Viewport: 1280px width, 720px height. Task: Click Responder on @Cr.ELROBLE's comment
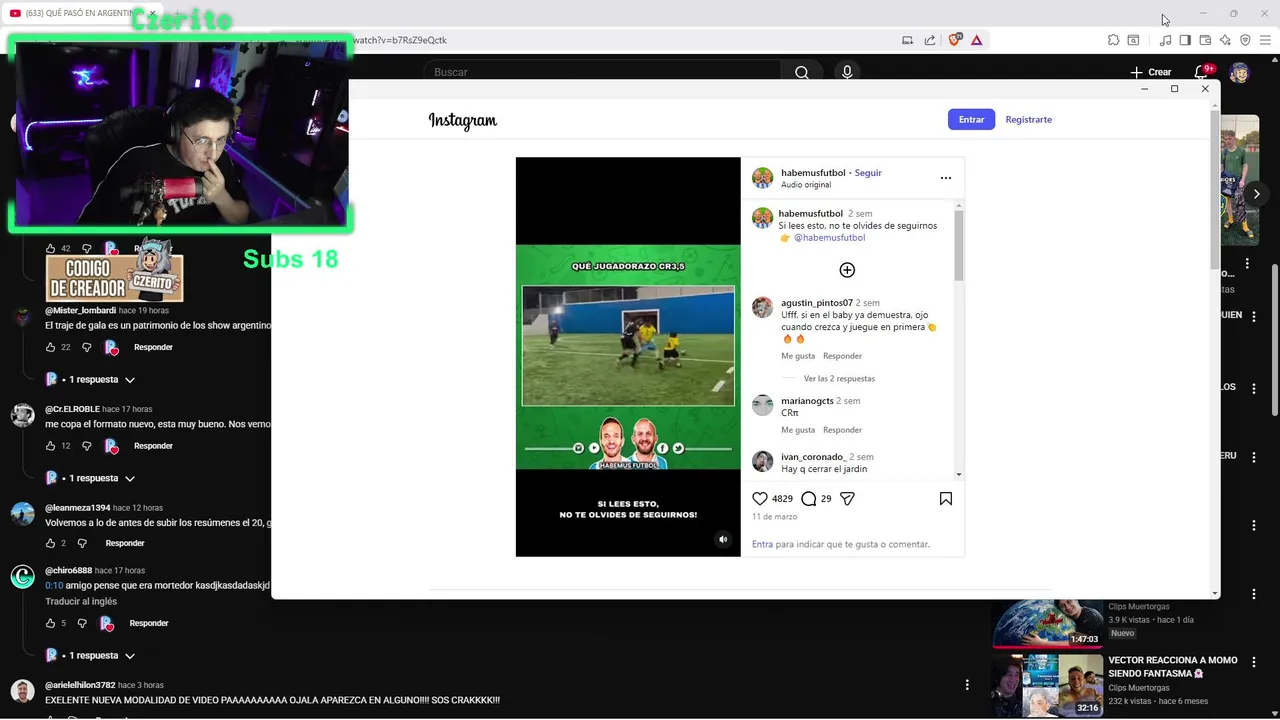click(x=153, y=446)
